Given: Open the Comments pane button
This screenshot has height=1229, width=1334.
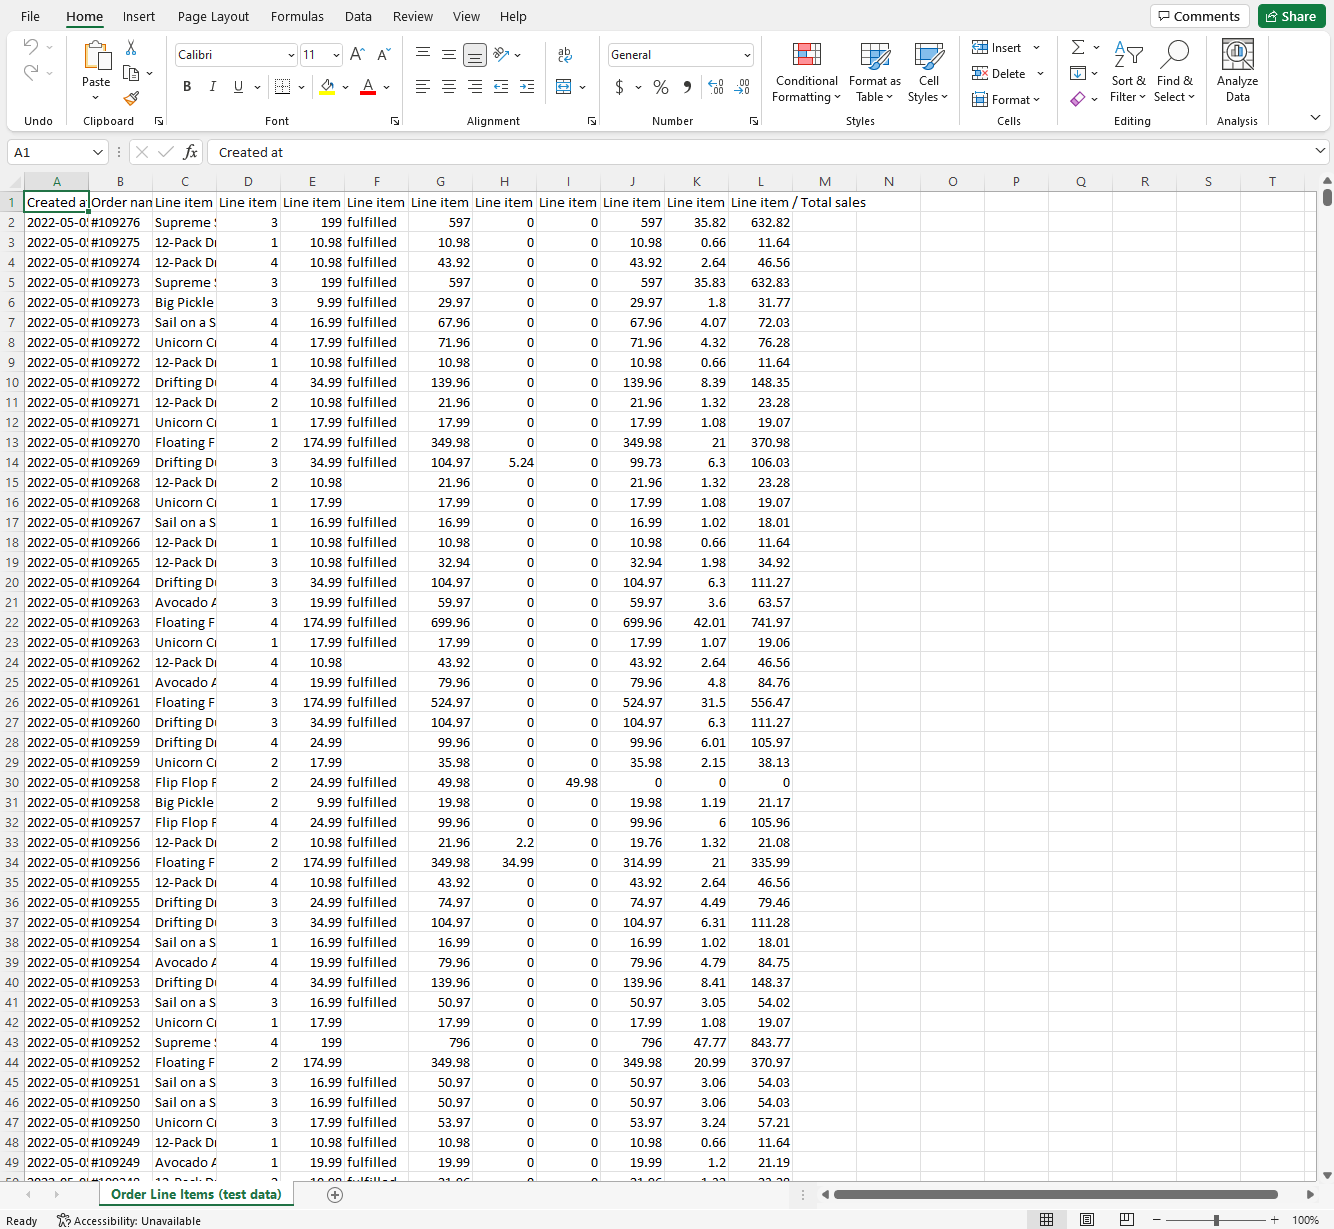Looking at the screenshot, I should 1198,16.
